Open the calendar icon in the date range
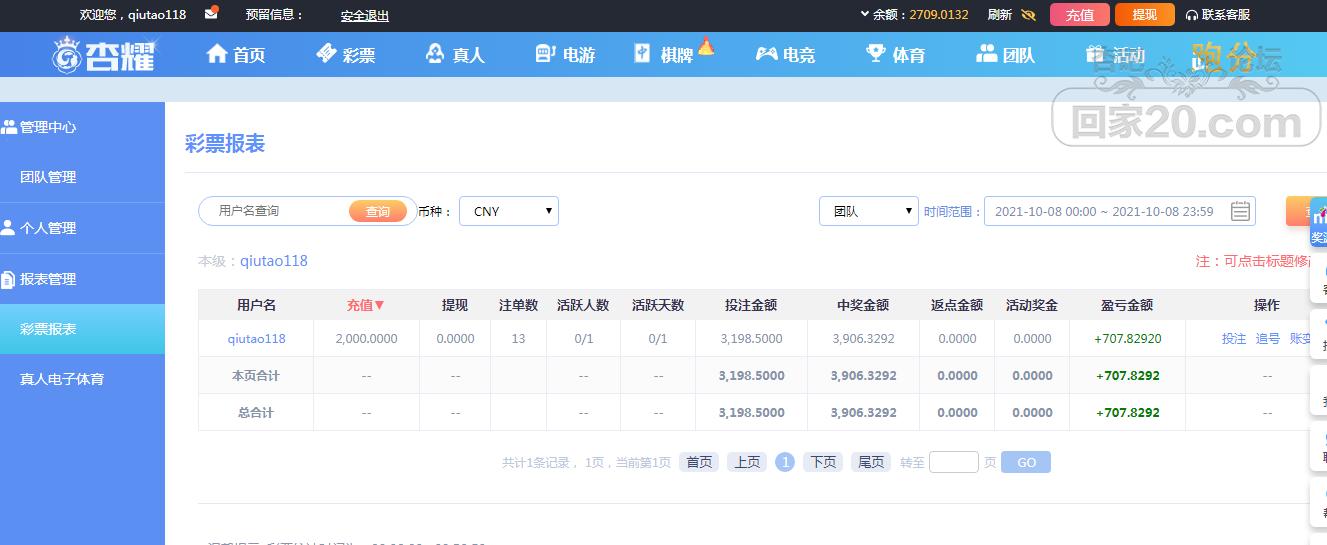 click(1240, 211)
